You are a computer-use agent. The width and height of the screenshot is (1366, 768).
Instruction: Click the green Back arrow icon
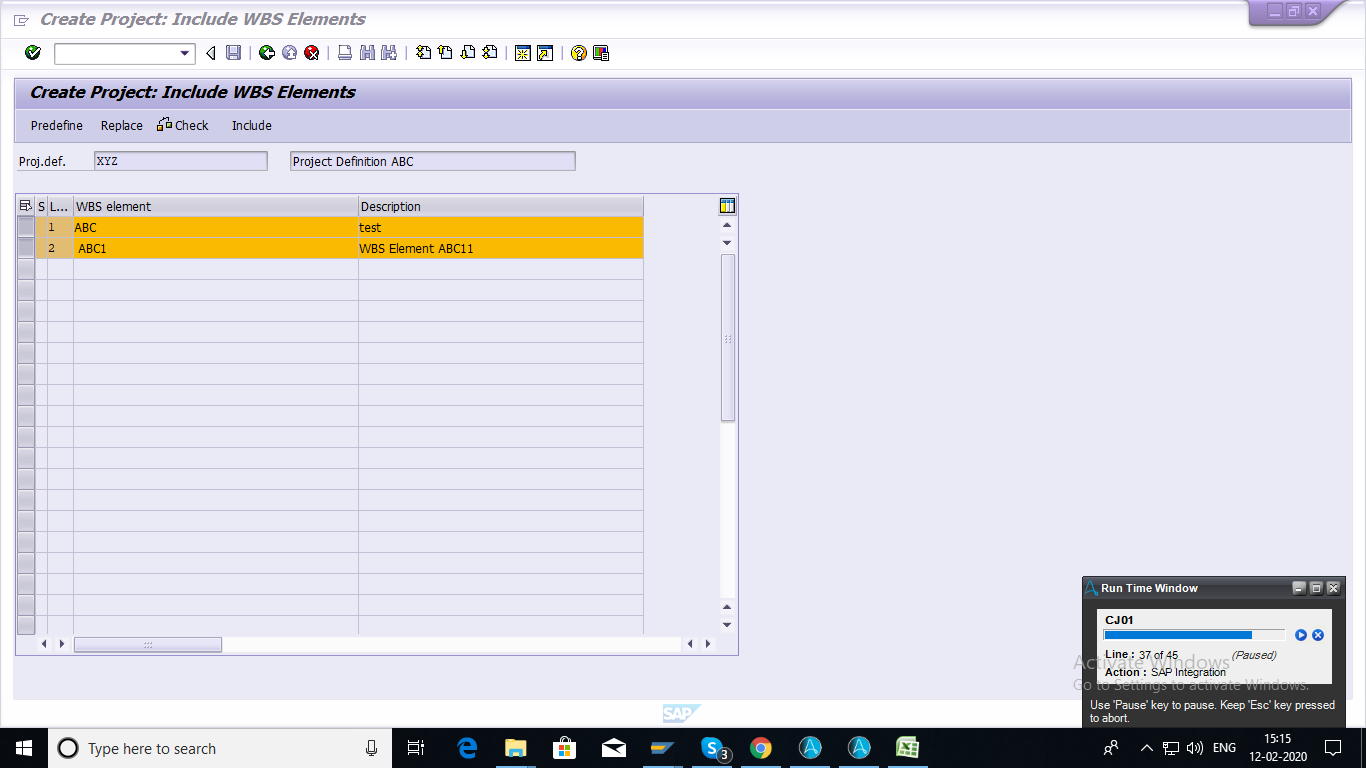[x=267, y=53]
